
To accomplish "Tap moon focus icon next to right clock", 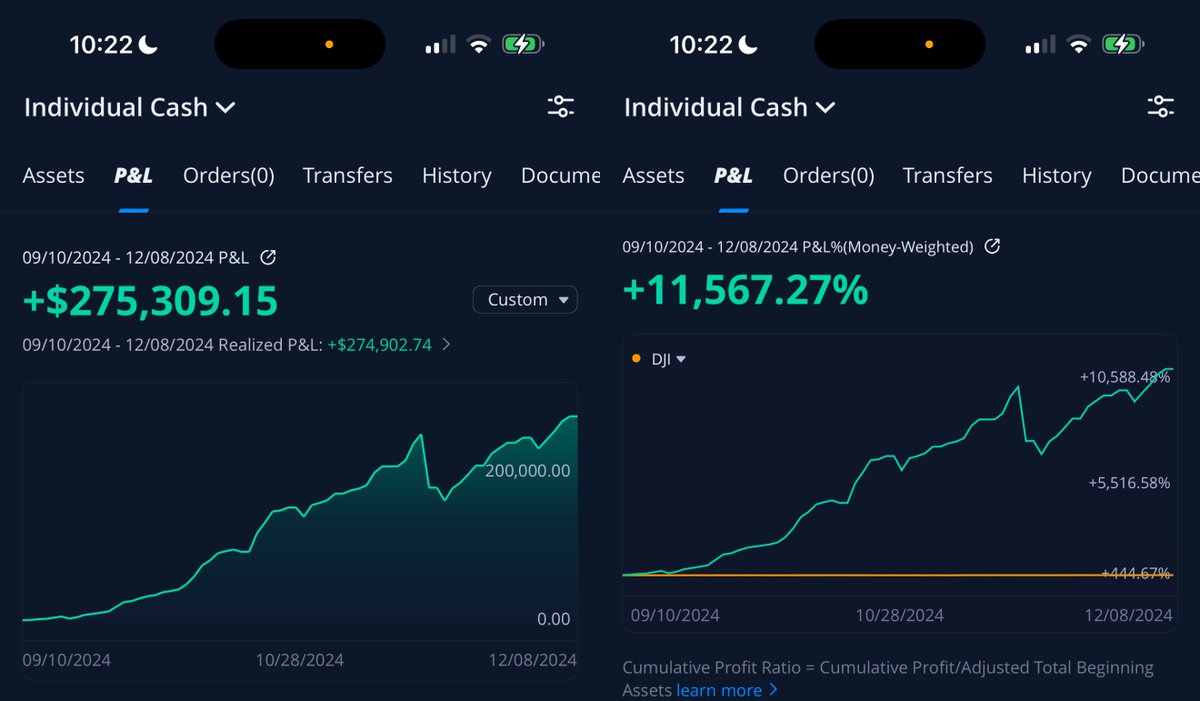I will (747, 44).
